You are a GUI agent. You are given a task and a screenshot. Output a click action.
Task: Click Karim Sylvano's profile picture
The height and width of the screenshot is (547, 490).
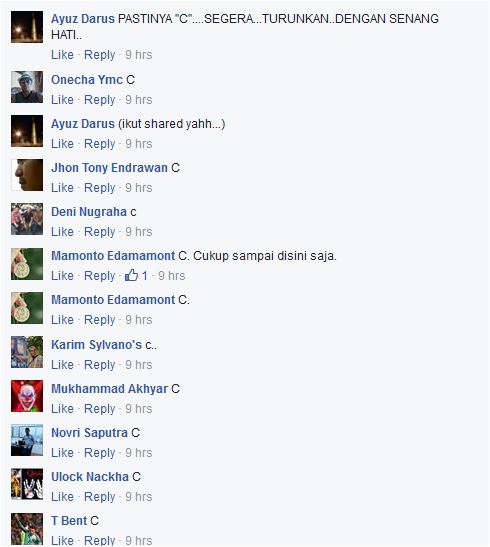27,352
